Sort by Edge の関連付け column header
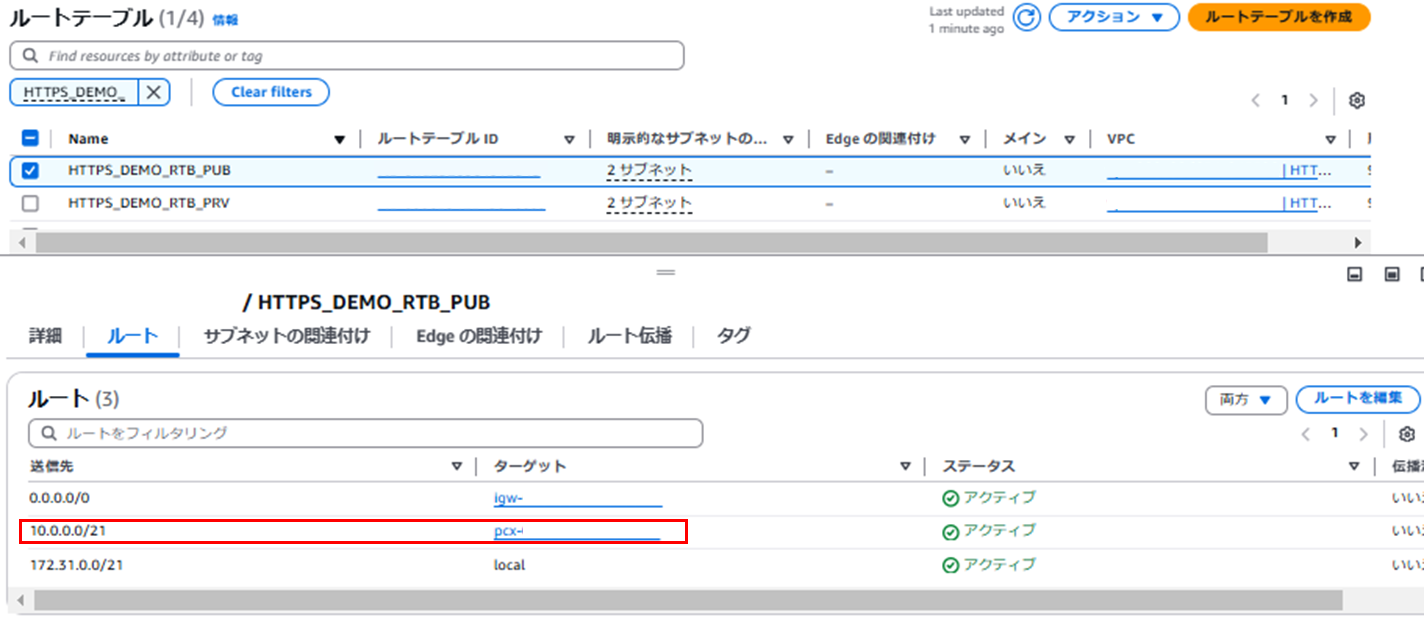 pyautogui.click(x=965, y=140)
